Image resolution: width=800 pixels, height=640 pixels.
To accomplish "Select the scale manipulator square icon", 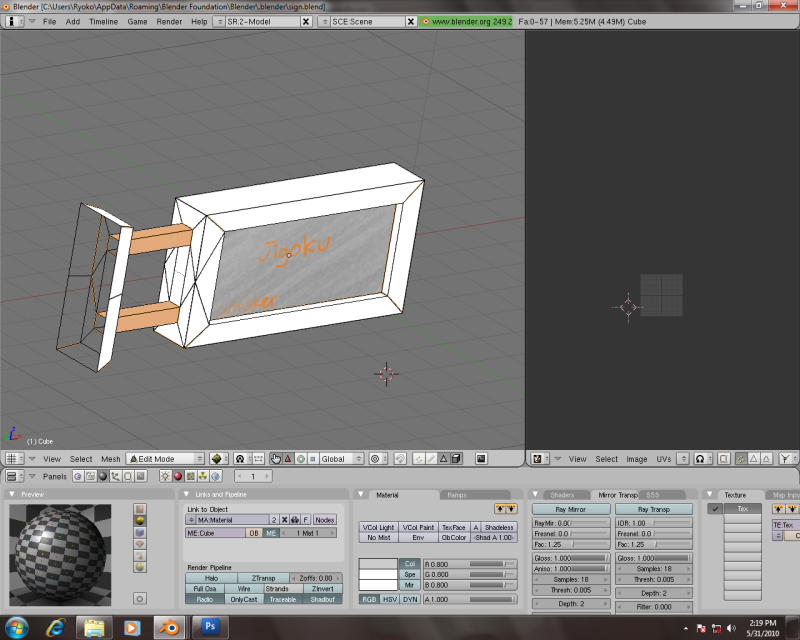I will [313, 459].
